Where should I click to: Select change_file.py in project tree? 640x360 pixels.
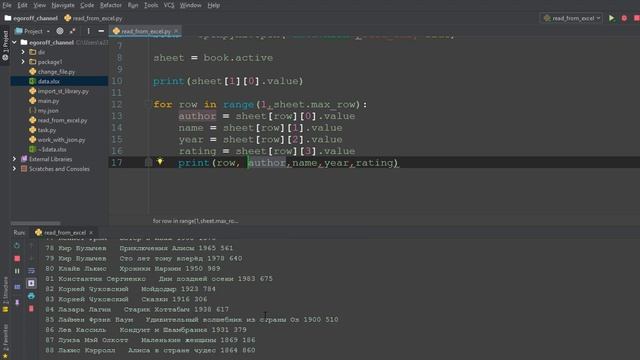[56, 72]
